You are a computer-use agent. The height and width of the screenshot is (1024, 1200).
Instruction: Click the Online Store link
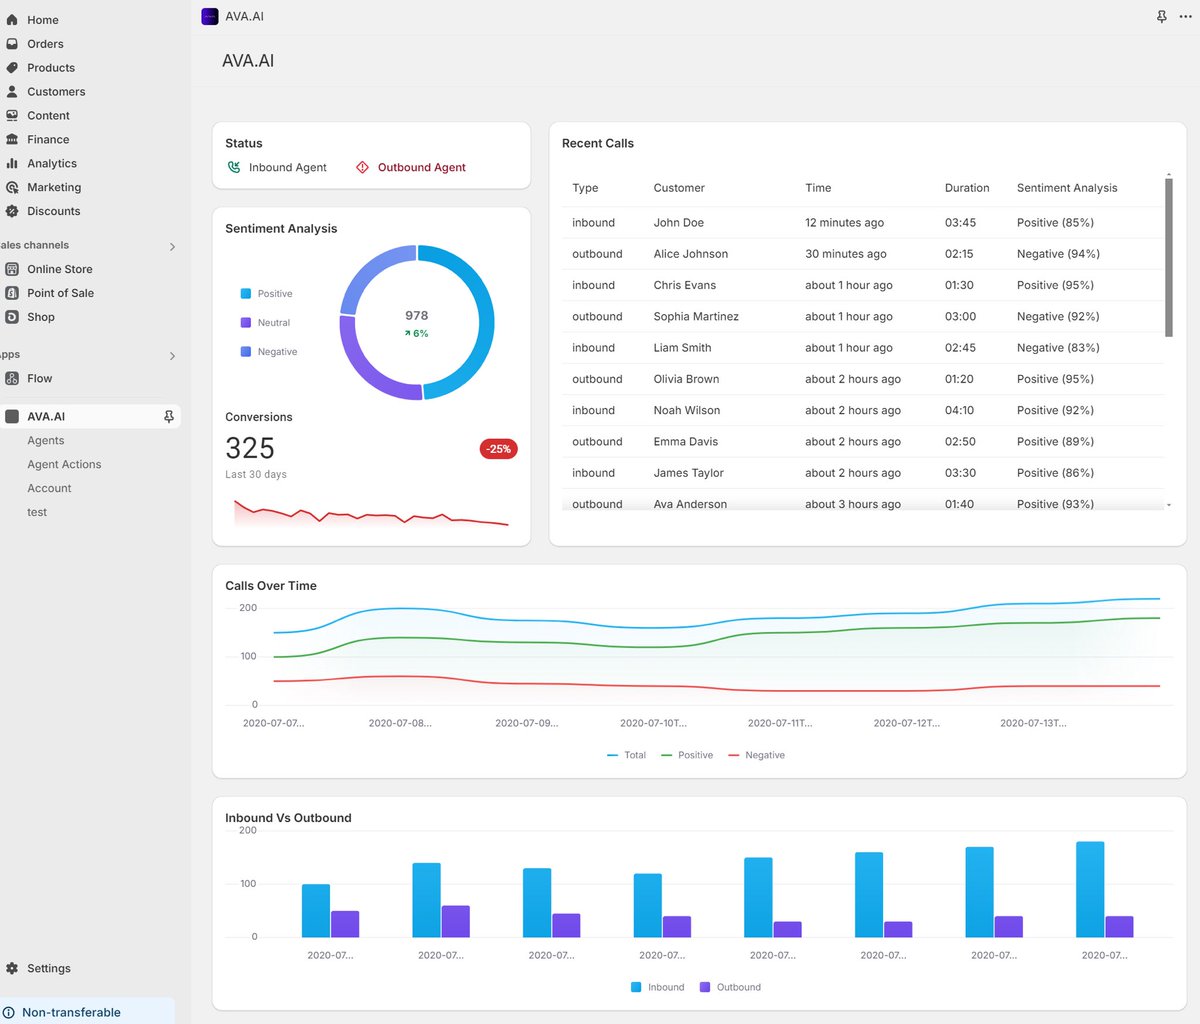[x=60, y=269]
